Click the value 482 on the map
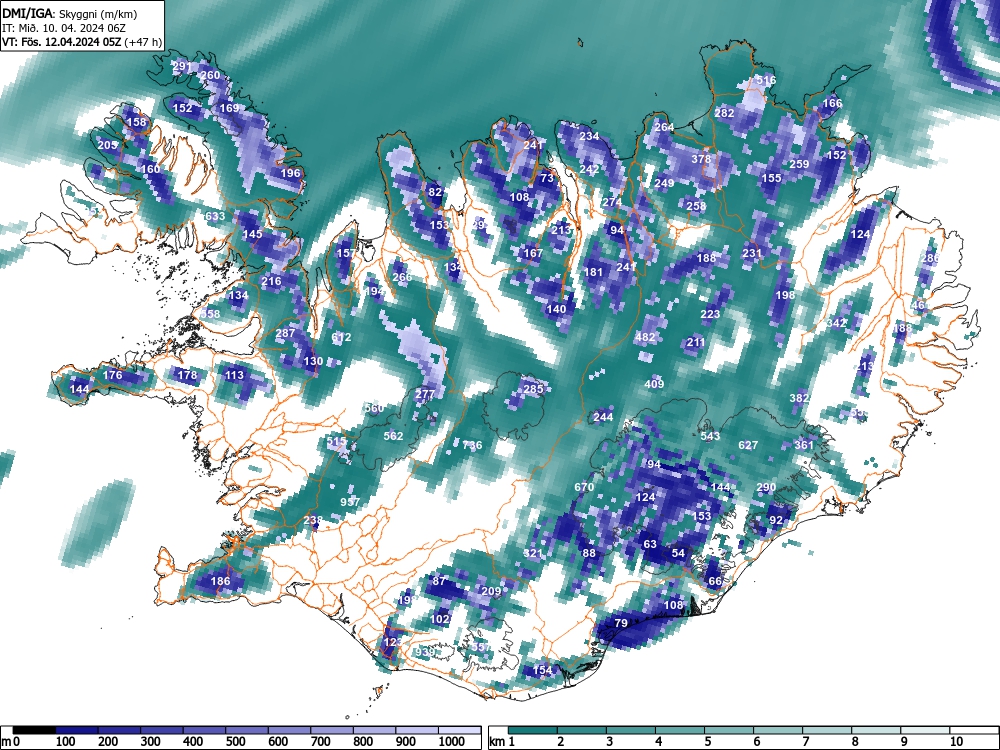The image size is (1000, 750). pyautogui.click(x=645, y=337)
